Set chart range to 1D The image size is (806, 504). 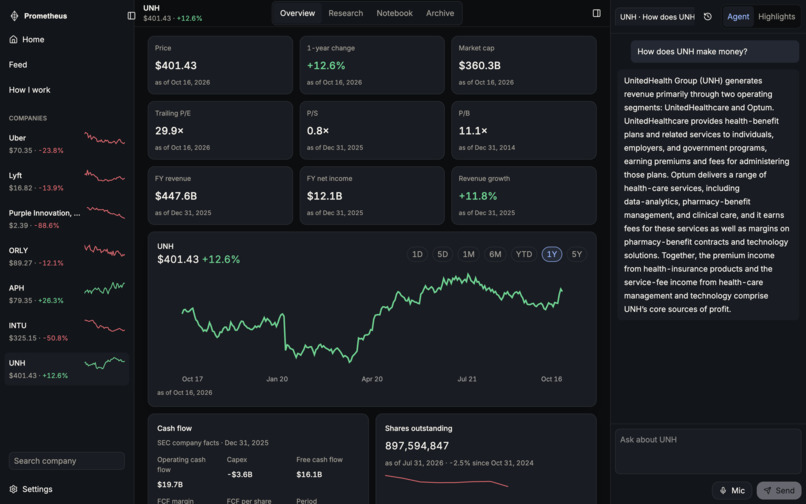click(417, 254)
